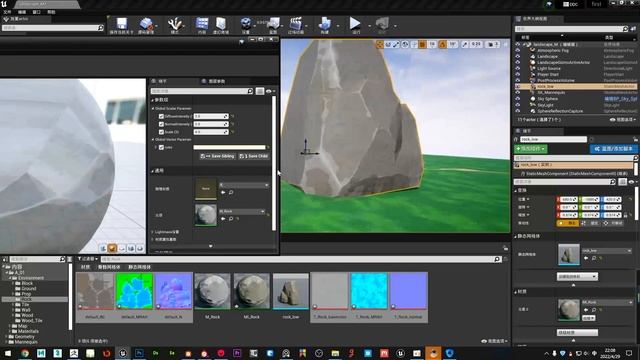This screenshot has width=640, height=360.
Task: Click the Play button in the toolbar
Action: pos(355,23)
